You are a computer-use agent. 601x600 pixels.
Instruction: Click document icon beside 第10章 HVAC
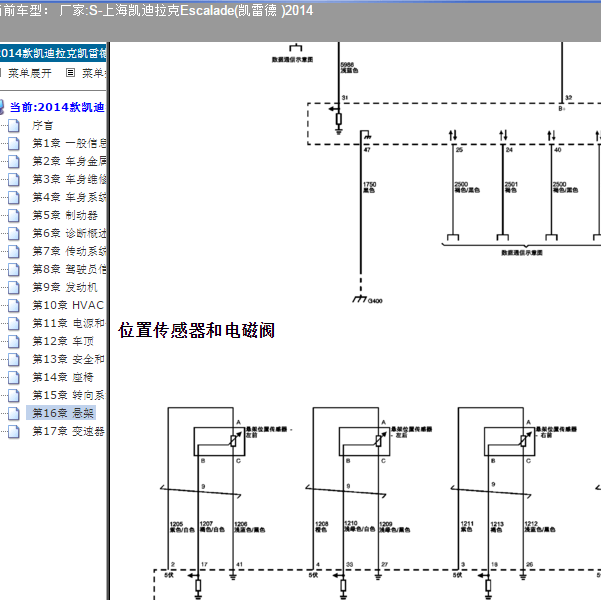click(x=14, y=306)
